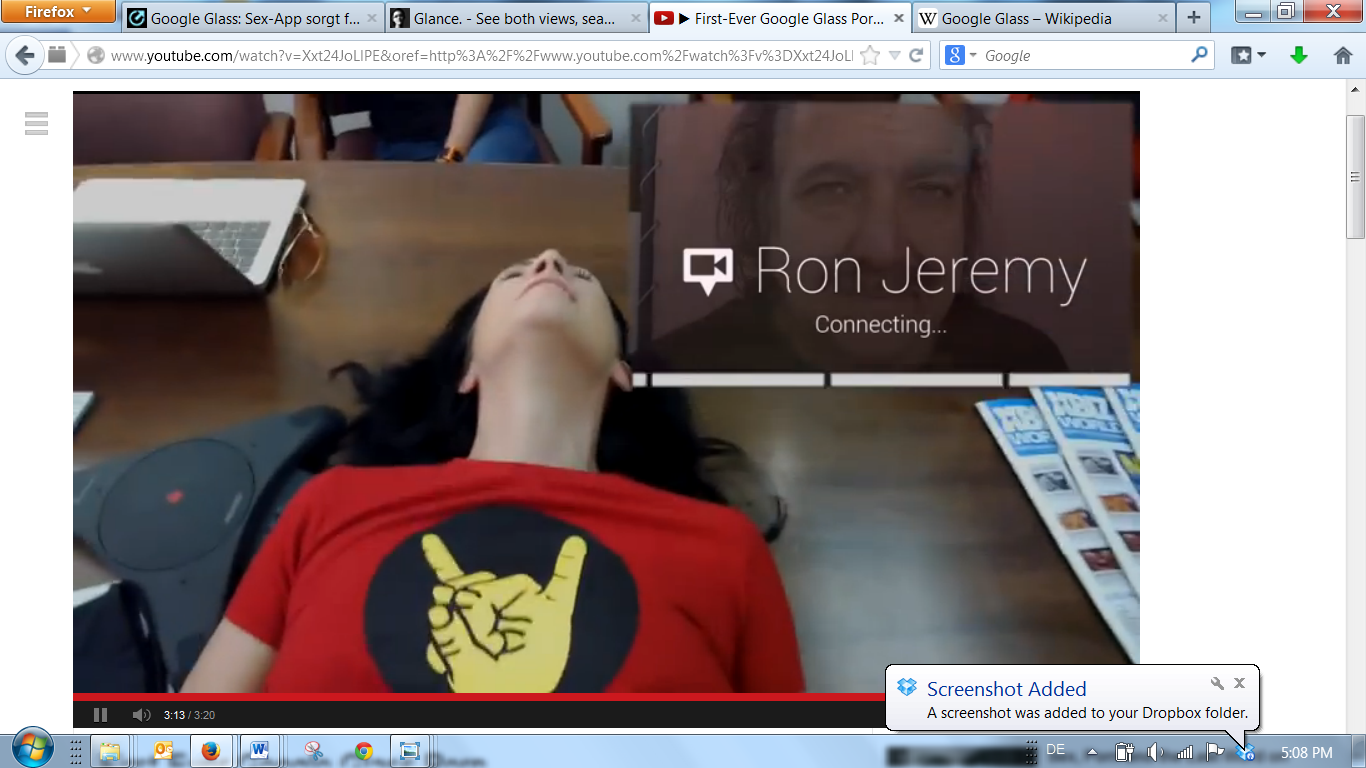Click the Screenshot Added notification title

pyautogui.click(x=1006, y=689)
